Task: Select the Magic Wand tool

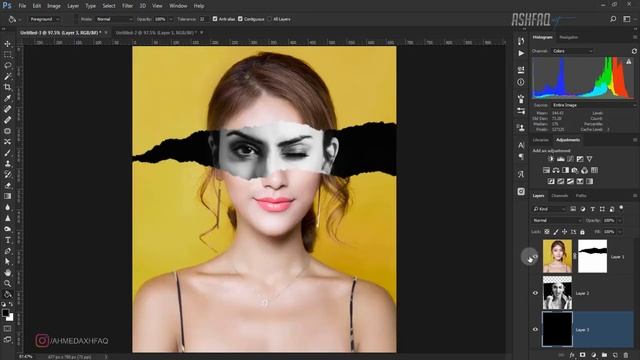Action: point(7,76)
